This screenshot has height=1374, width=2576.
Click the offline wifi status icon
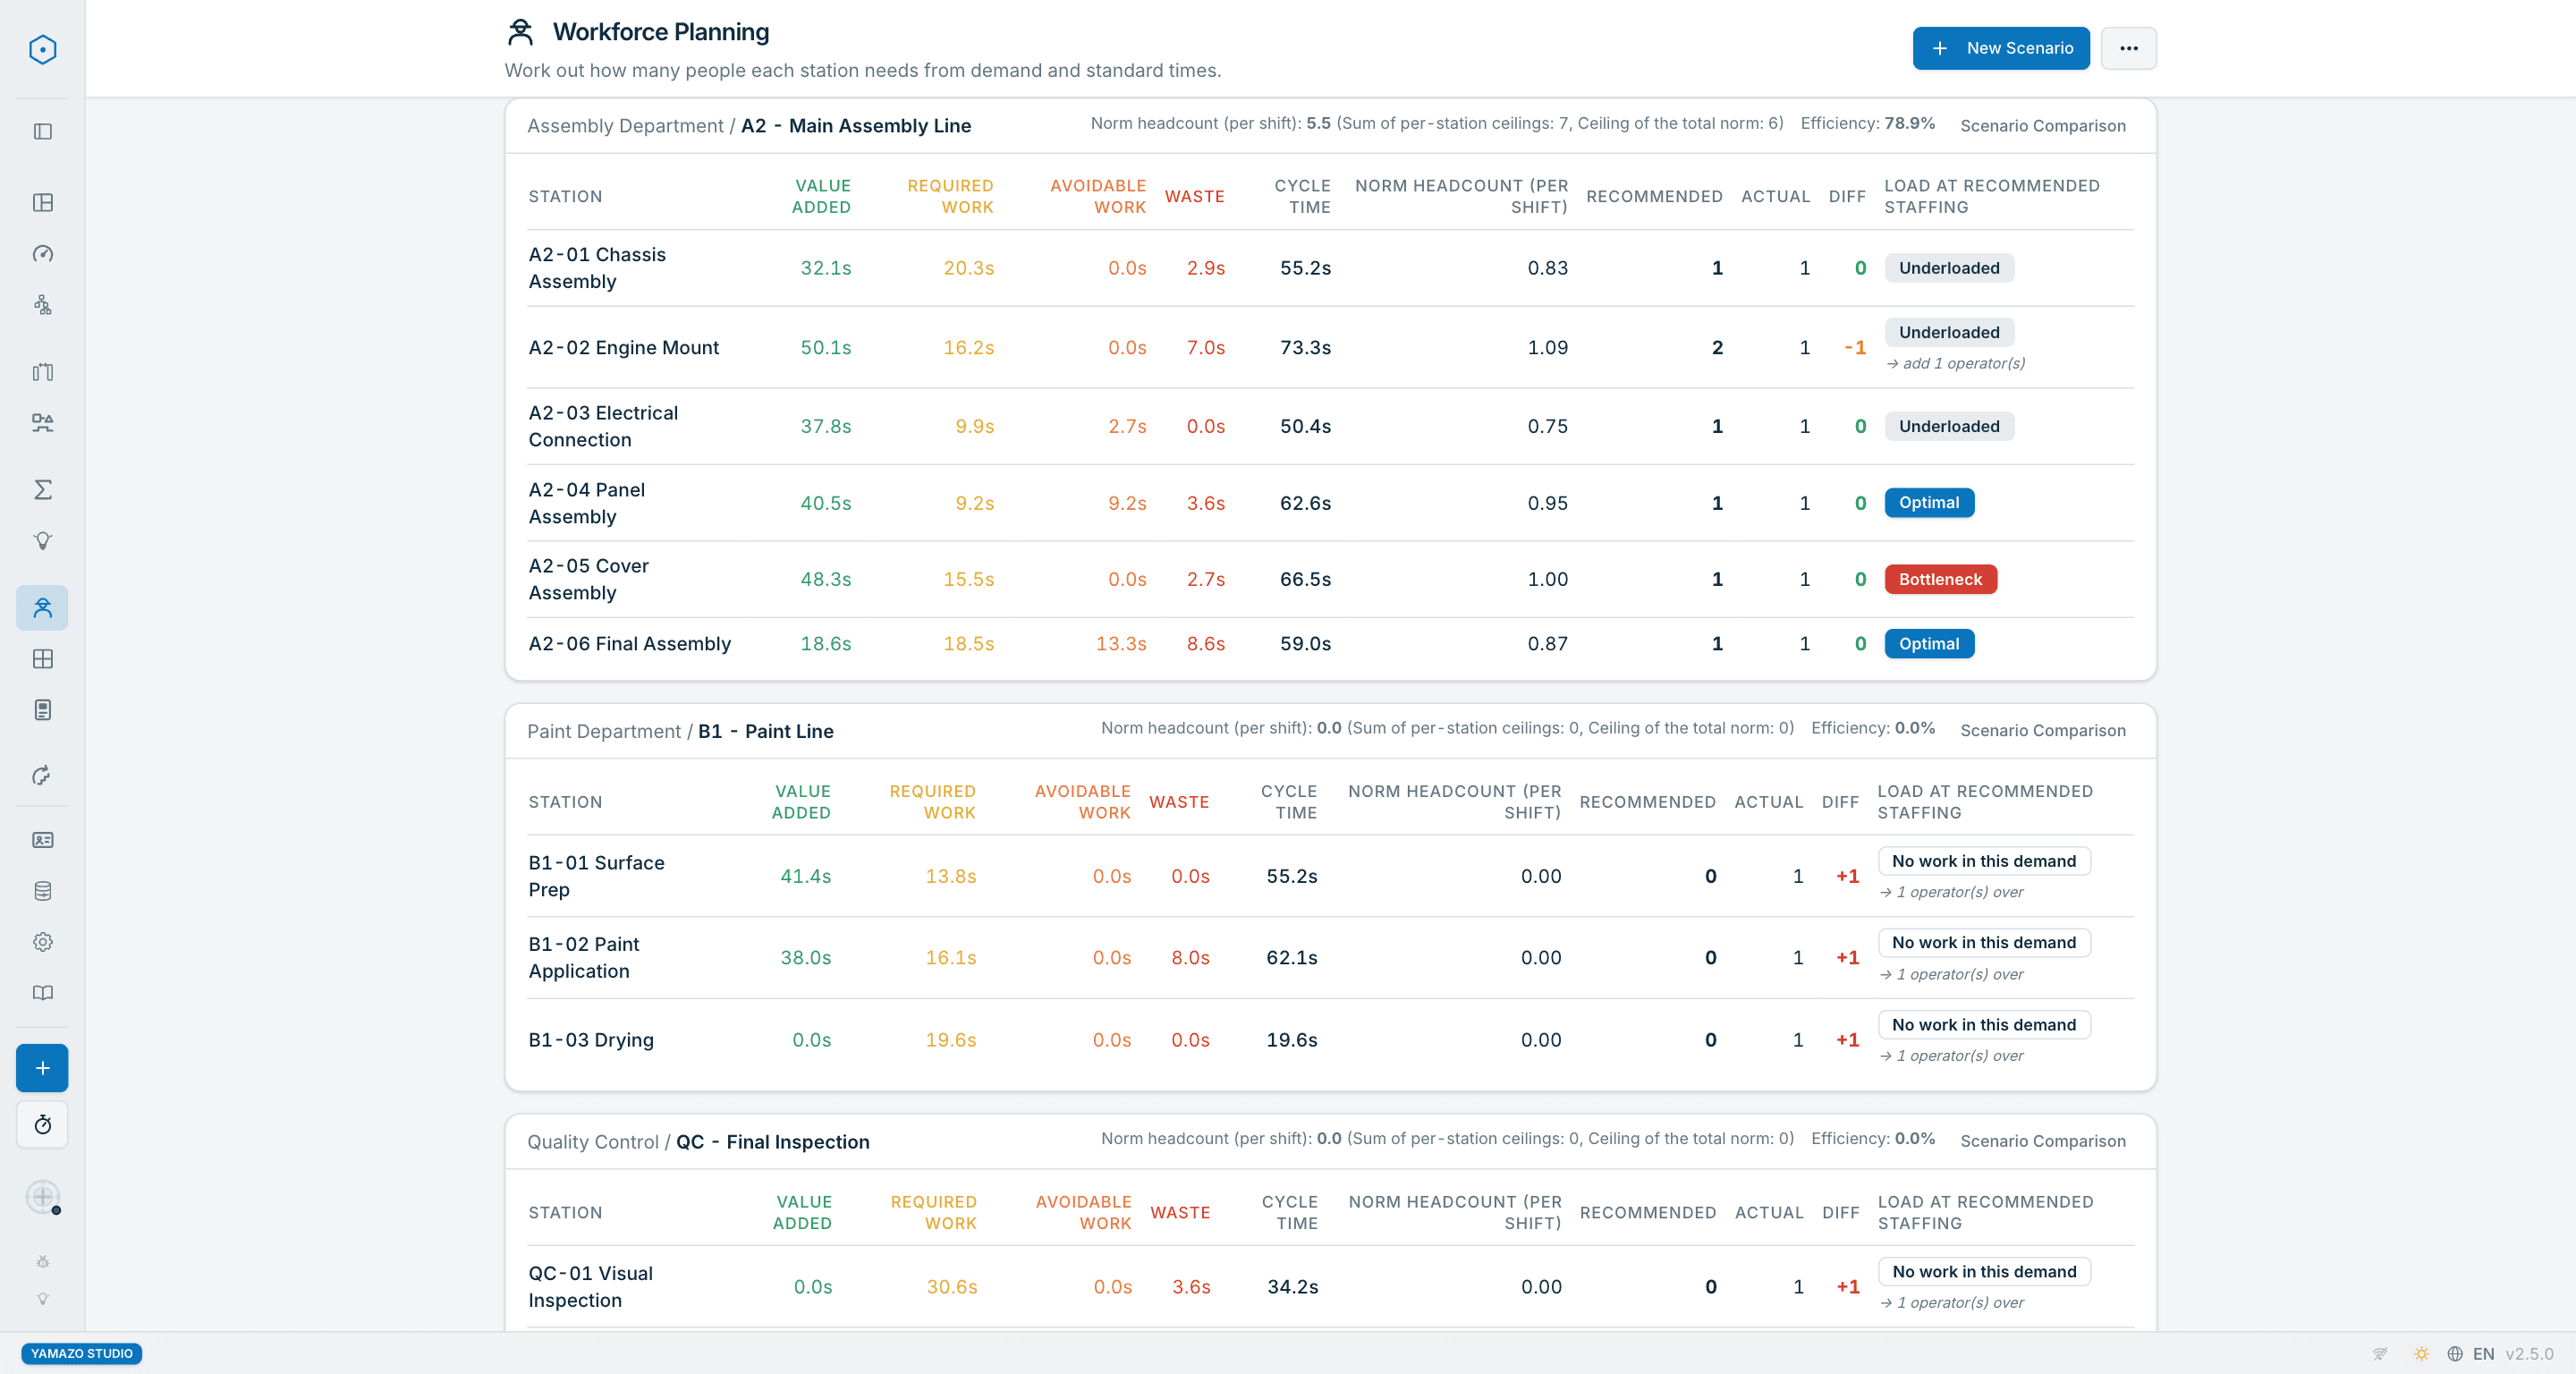point(2380,1353)
